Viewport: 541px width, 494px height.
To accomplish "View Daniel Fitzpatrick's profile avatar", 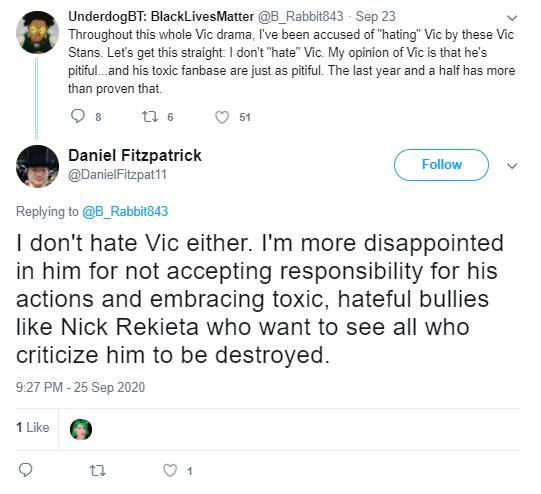I will pyautogui.click(x=37, y=166).
